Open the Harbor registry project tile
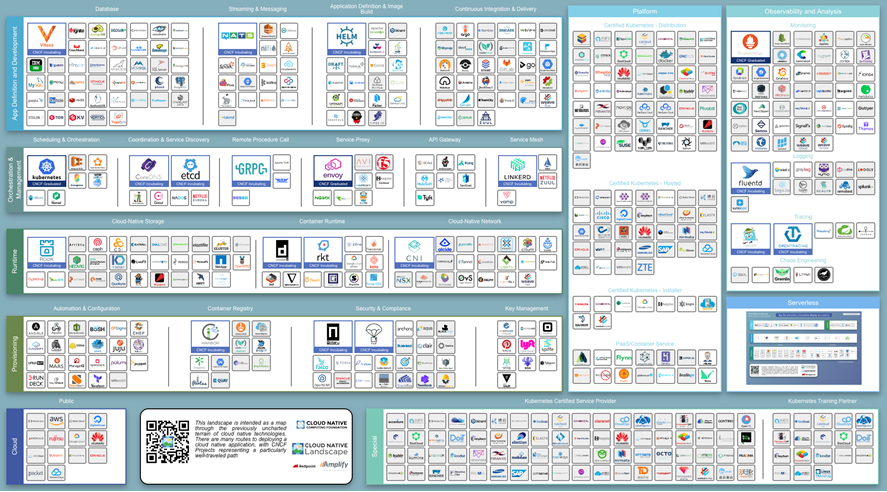887x492 pixels. point(210,336)
